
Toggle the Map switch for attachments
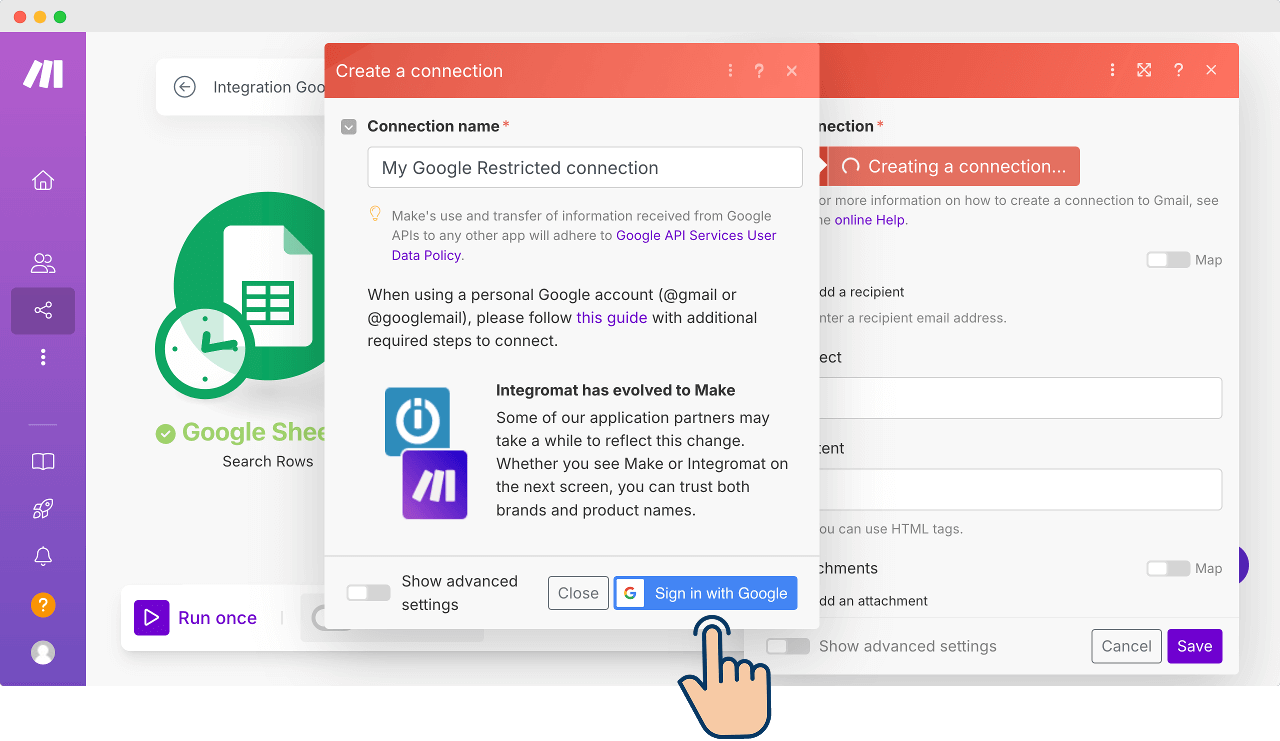point(1168,568)
